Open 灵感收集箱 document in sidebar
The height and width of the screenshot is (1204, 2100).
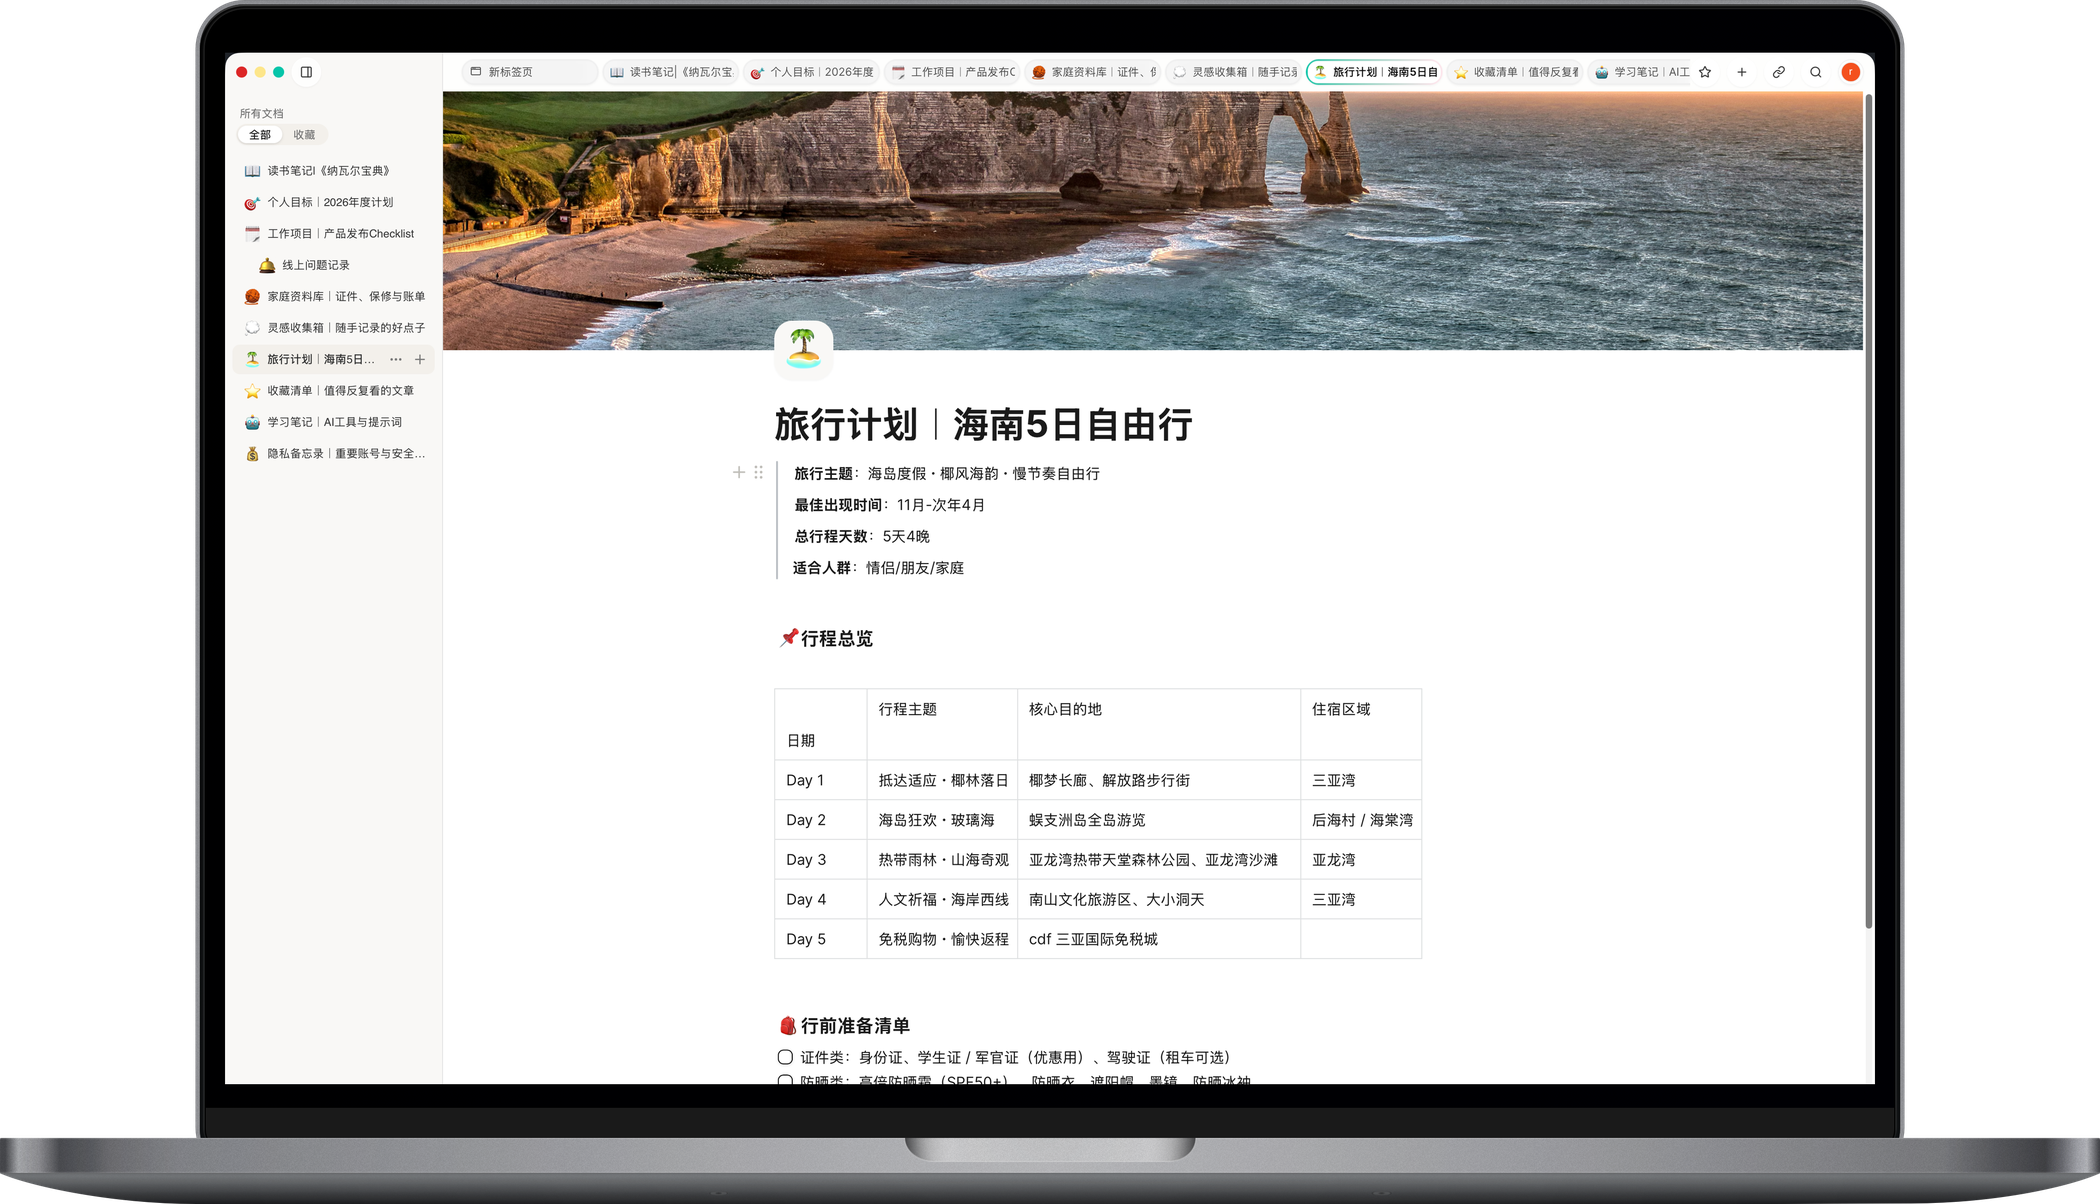click(x=334, y=328)
